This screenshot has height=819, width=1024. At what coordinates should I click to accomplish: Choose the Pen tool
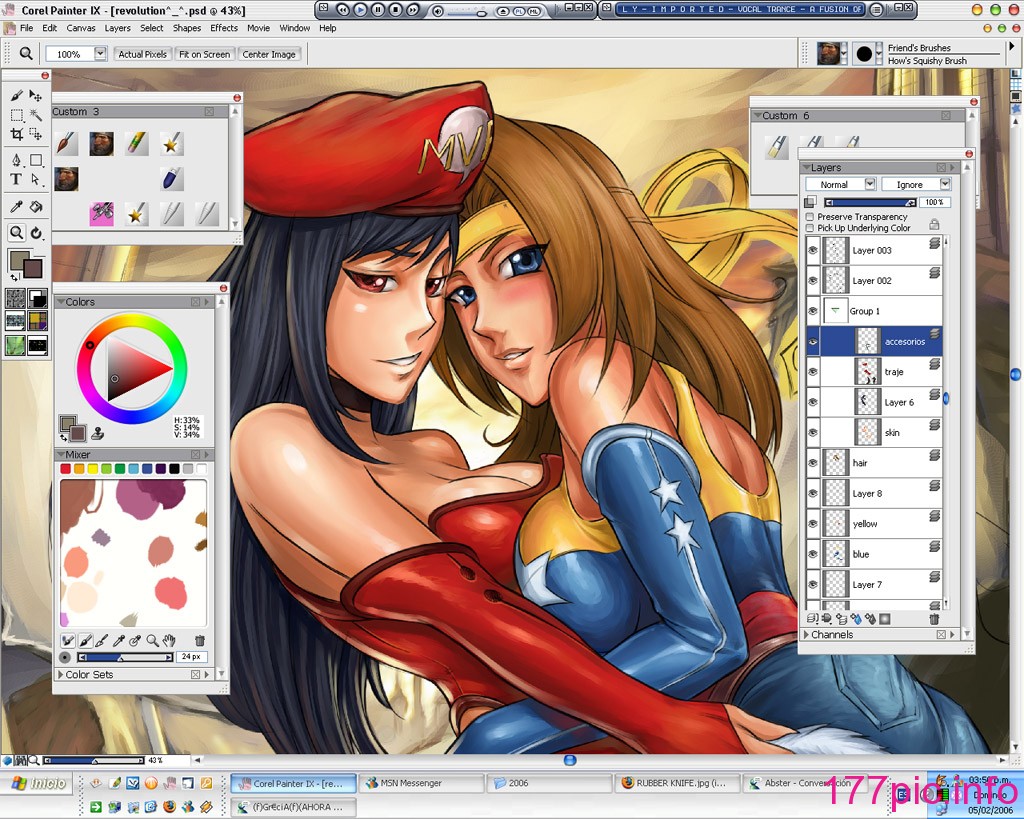coord(16,160)
